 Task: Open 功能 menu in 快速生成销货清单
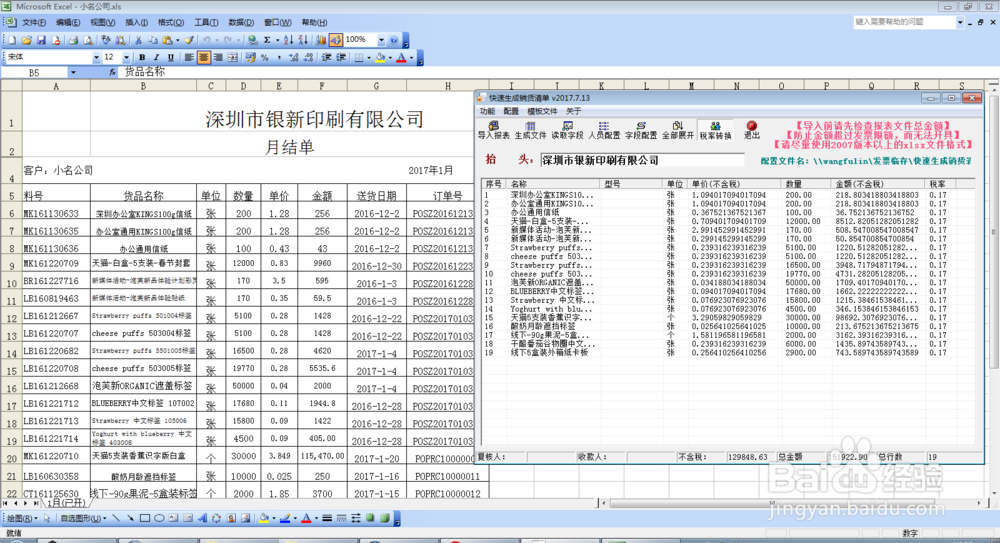tap(487, 111)
